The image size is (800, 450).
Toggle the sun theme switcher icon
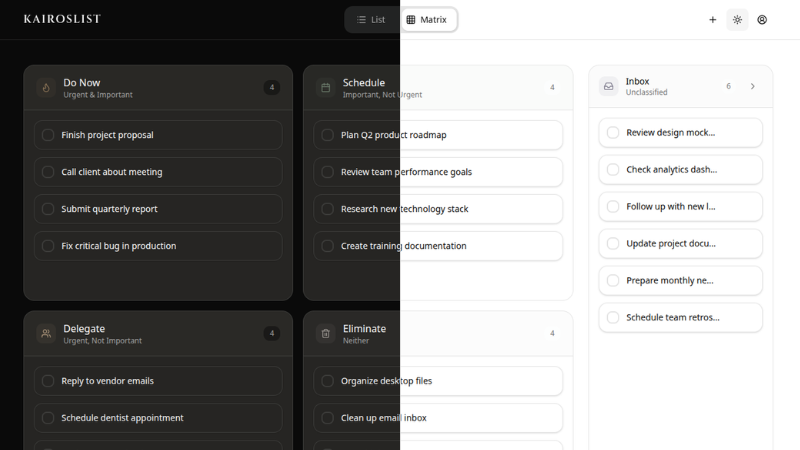click(x=737, y=20)
